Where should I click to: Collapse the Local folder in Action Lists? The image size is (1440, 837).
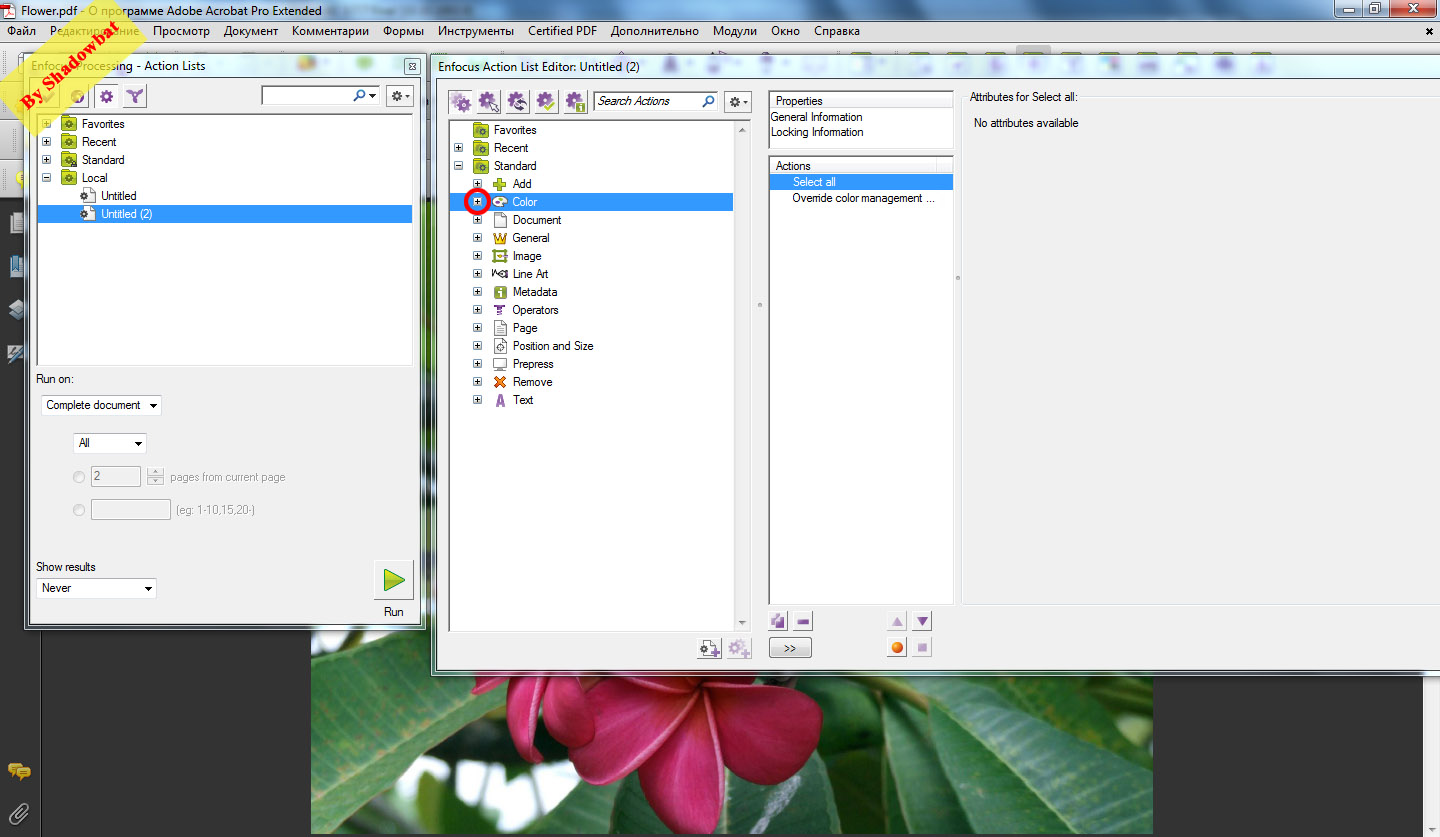[46, 178]
